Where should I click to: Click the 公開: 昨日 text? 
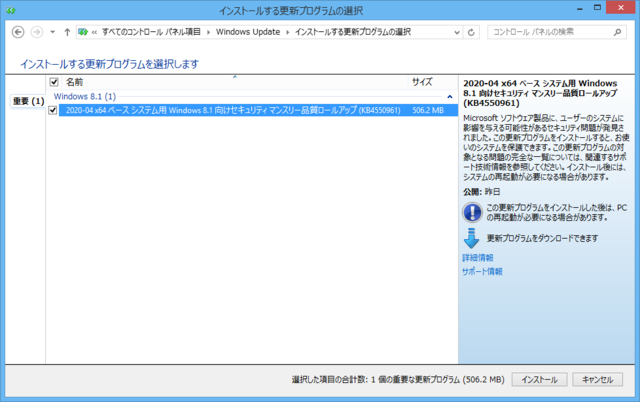482,192
